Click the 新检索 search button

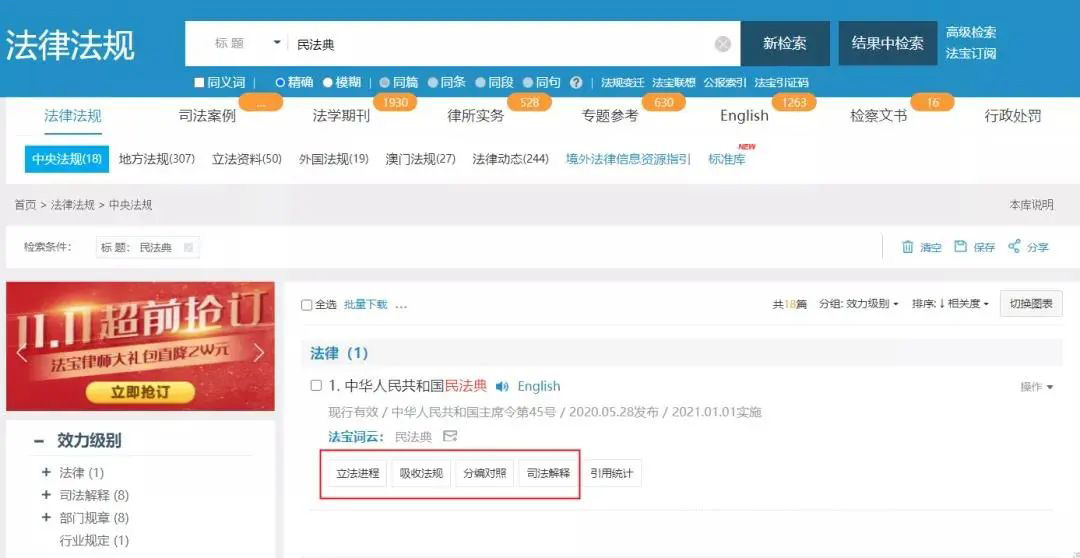tap(784, 44)
